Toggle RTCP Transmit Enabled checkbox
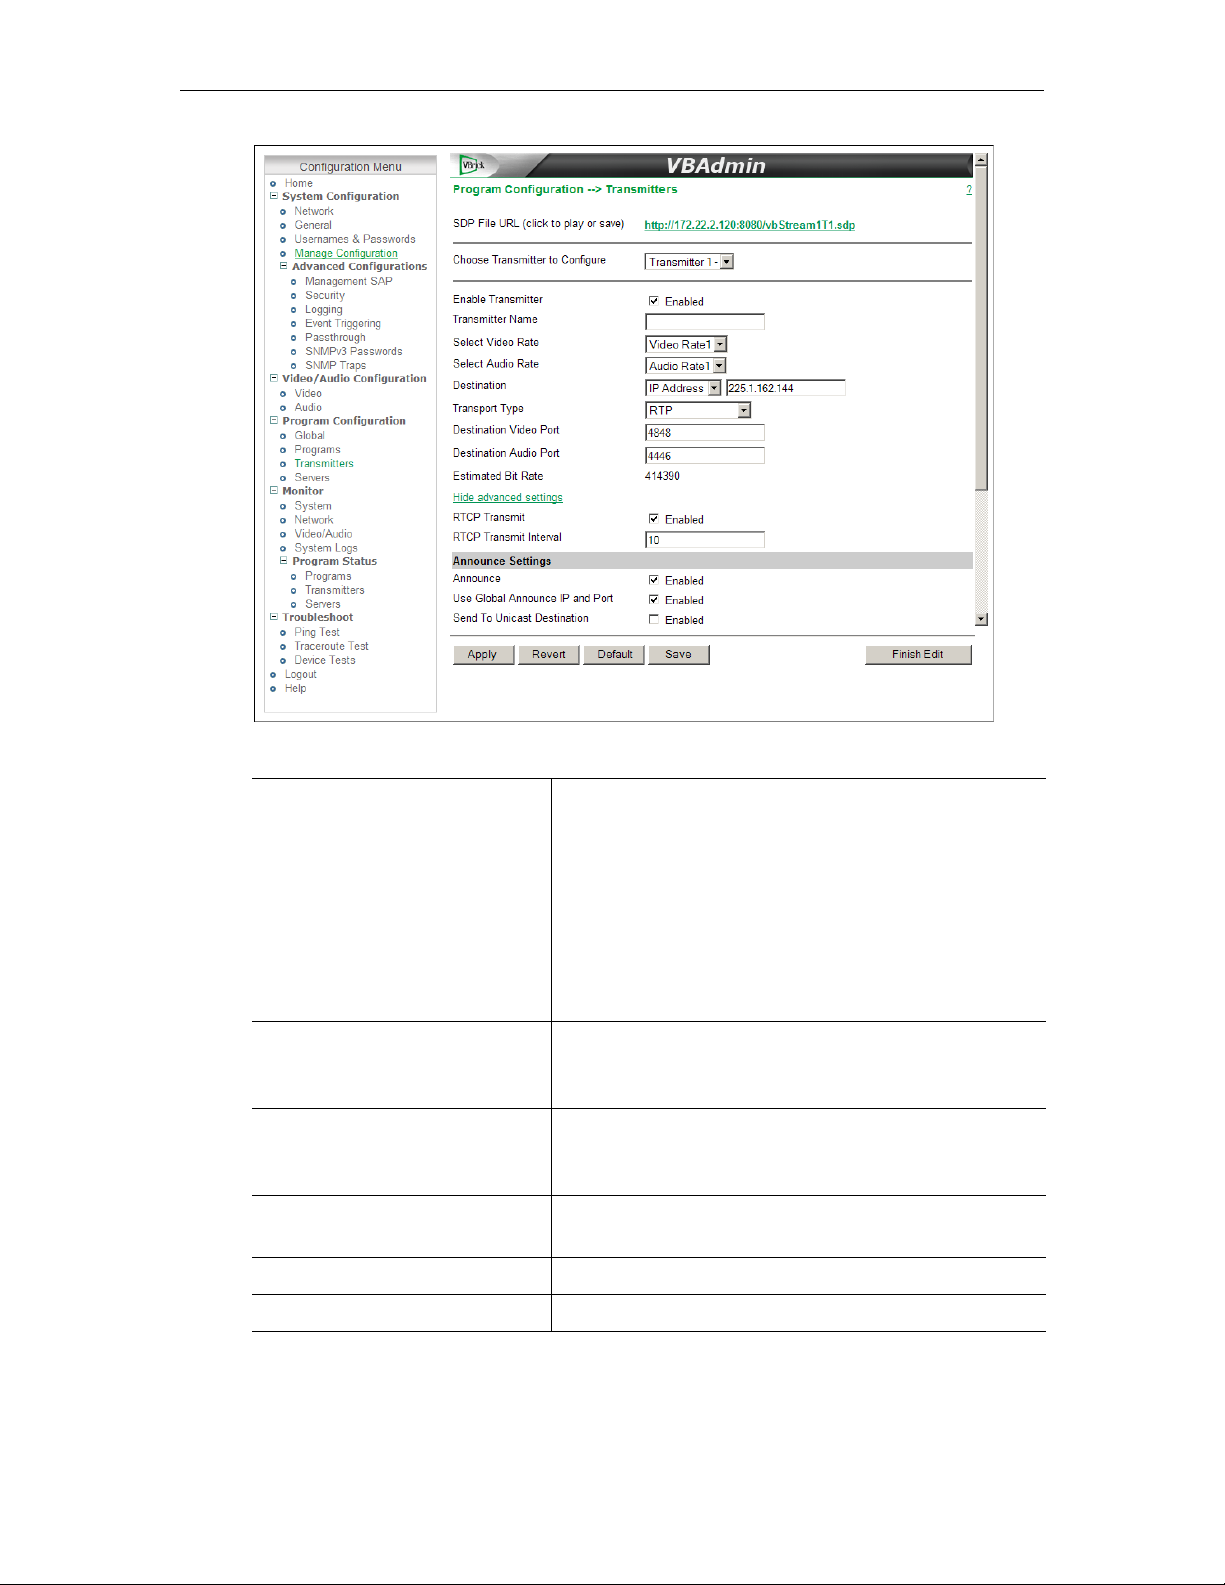 (x=653, y=519)
